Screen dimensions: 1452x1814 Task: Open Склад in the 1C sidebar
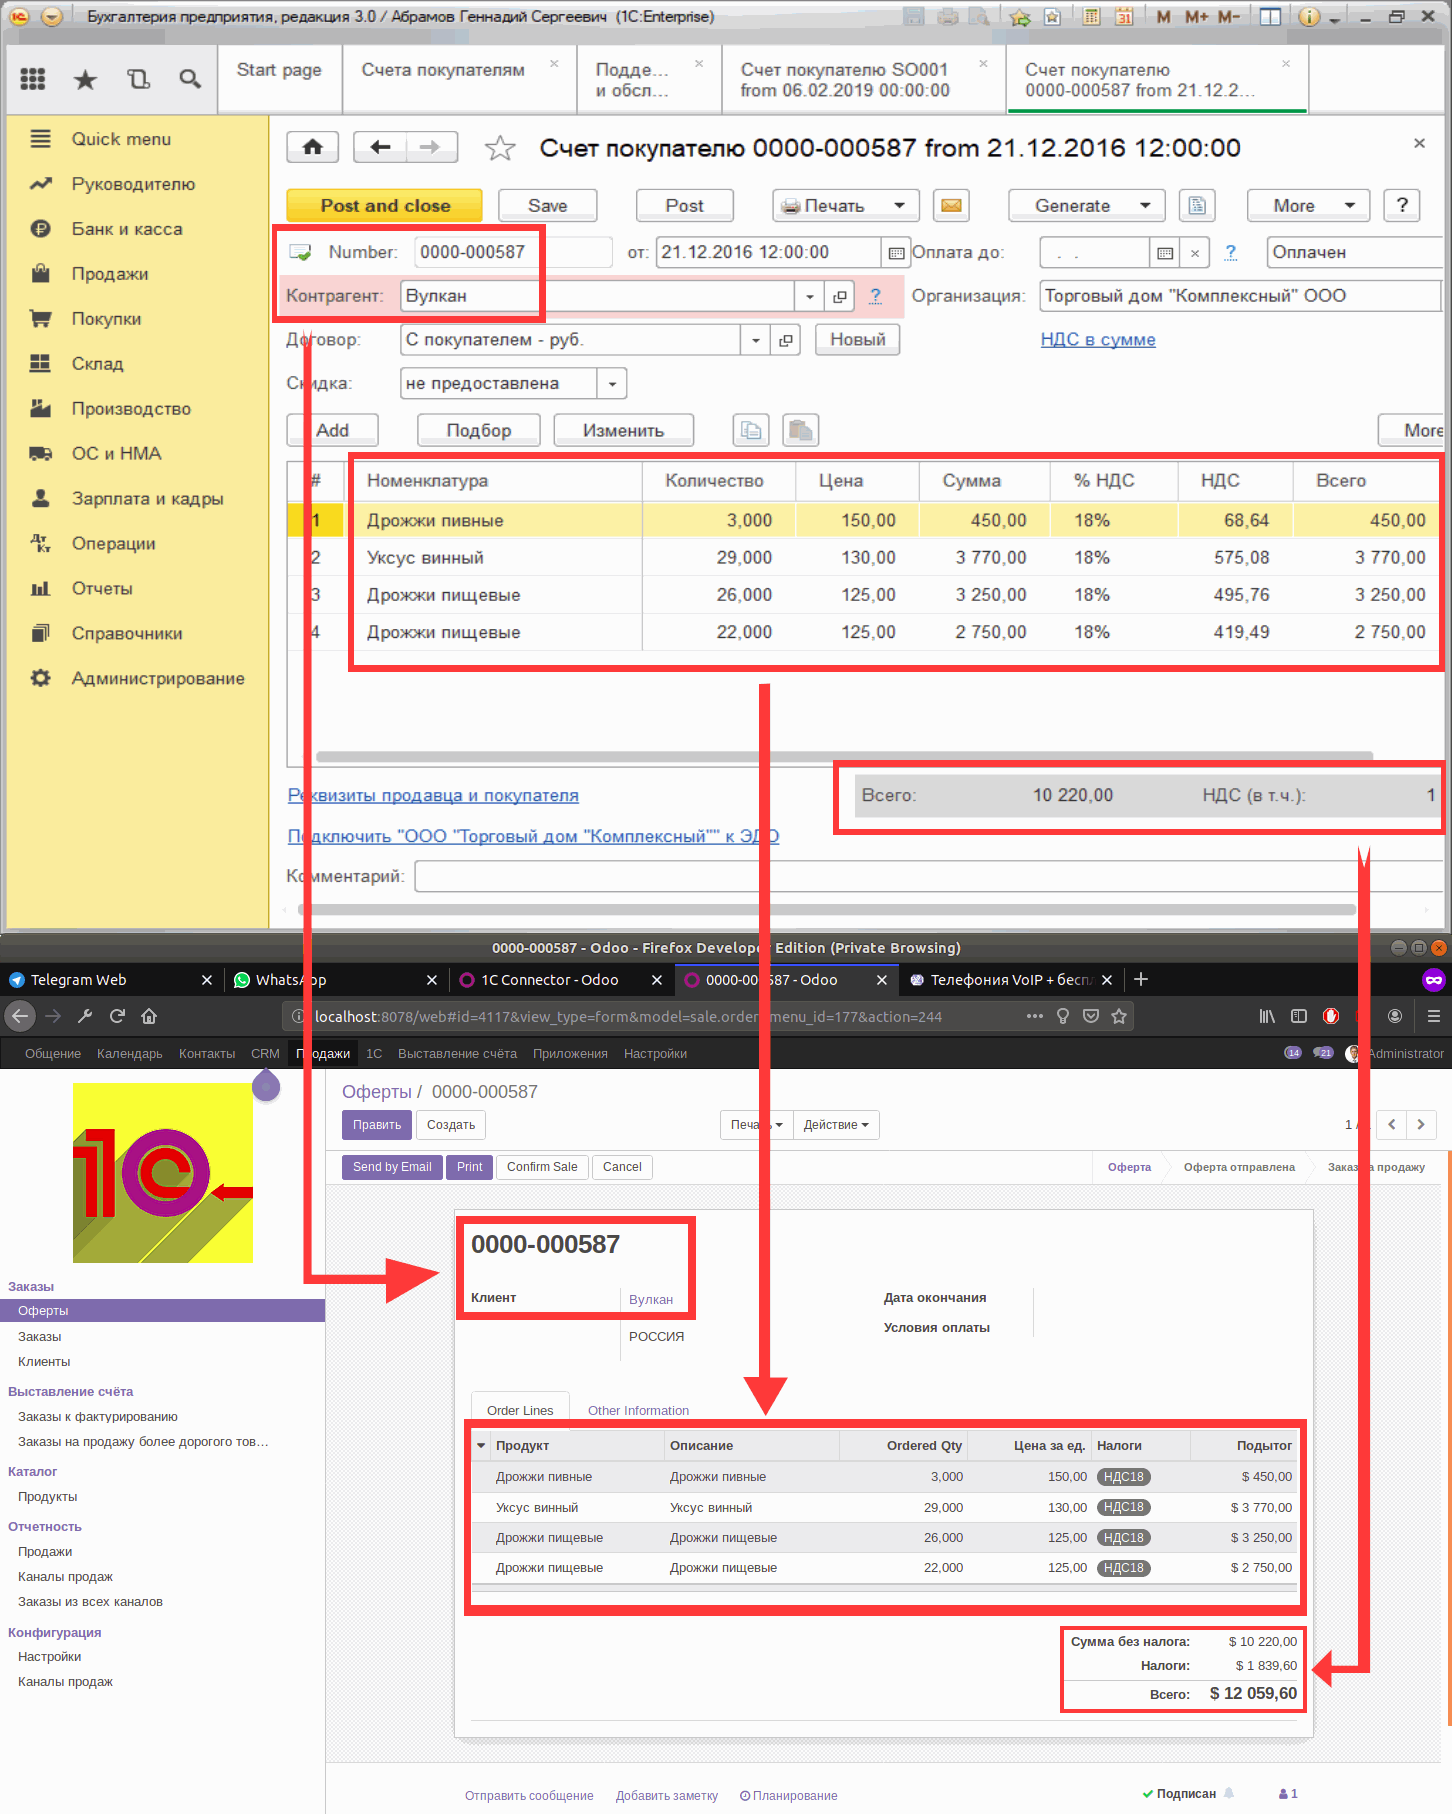click(x=97, y=364)
